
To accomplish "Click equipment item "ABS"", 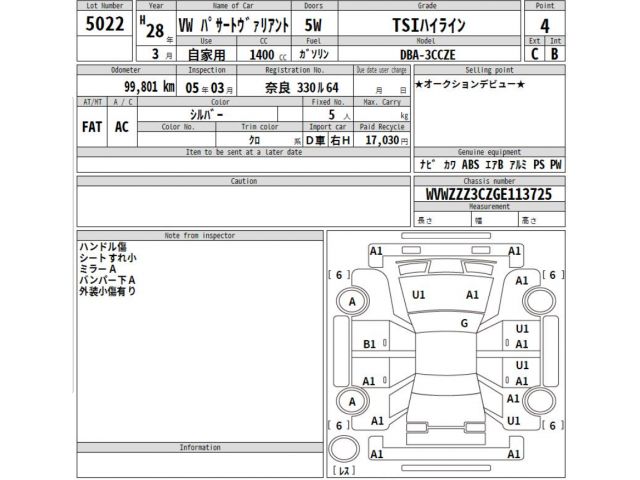I will tap(470, 164).
